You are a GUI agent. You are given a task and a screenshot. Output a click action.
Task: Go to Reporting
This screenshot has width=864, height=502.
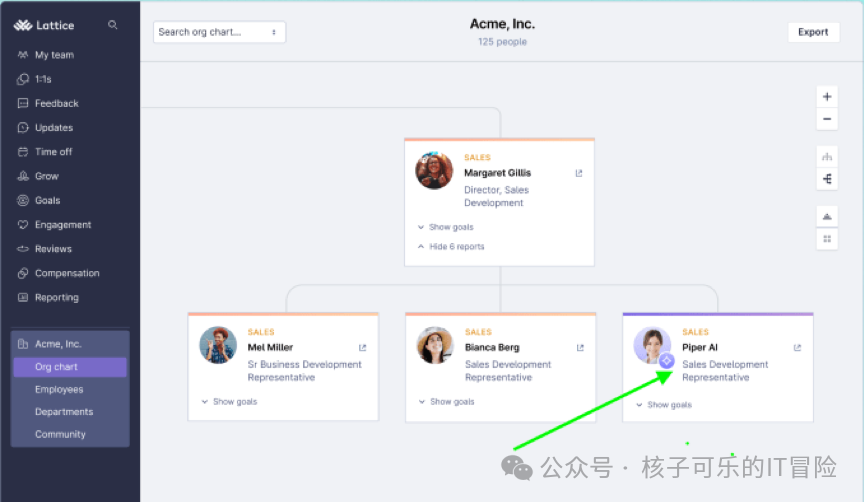coord(57,297)
